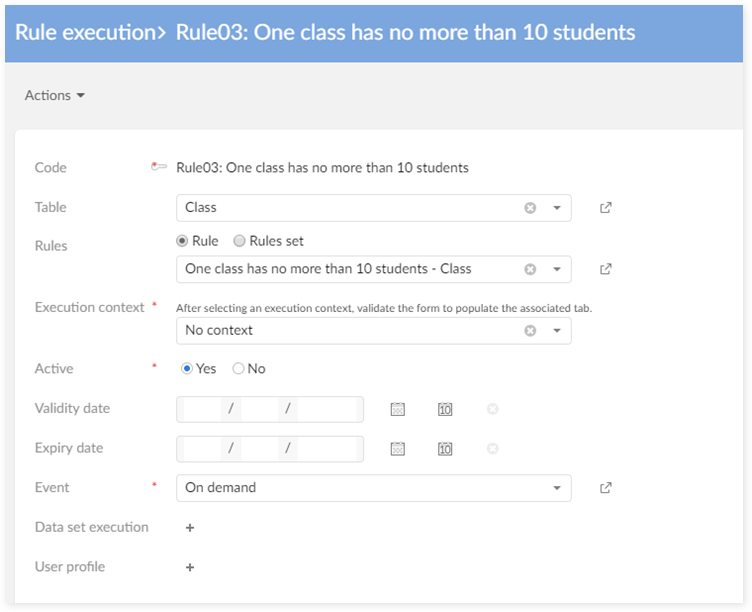The height and width of the screenshot is (612, 752).
Task: Clear the Class value in Table field
Action: (x=530, y=208)
